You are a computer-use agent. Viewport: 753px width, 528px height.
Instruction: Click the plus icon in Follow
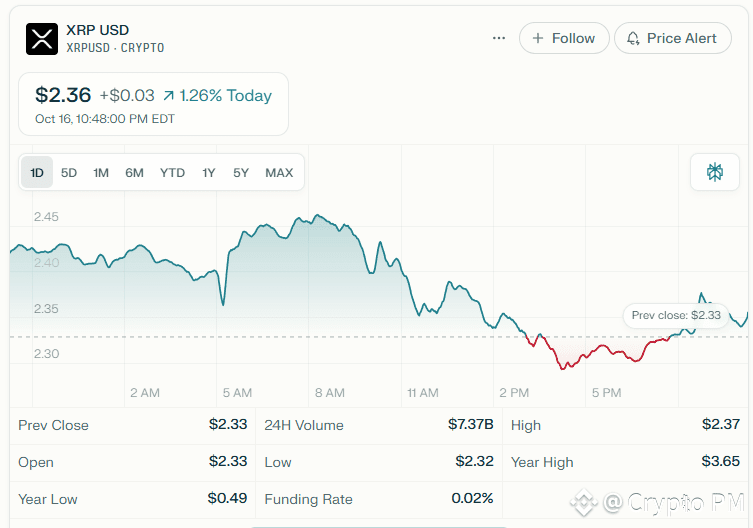tap(538, 38)
